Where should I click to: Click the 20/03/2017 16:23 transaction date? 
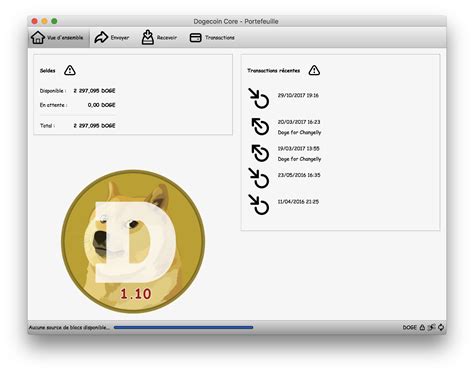click(x=299, y=122)
